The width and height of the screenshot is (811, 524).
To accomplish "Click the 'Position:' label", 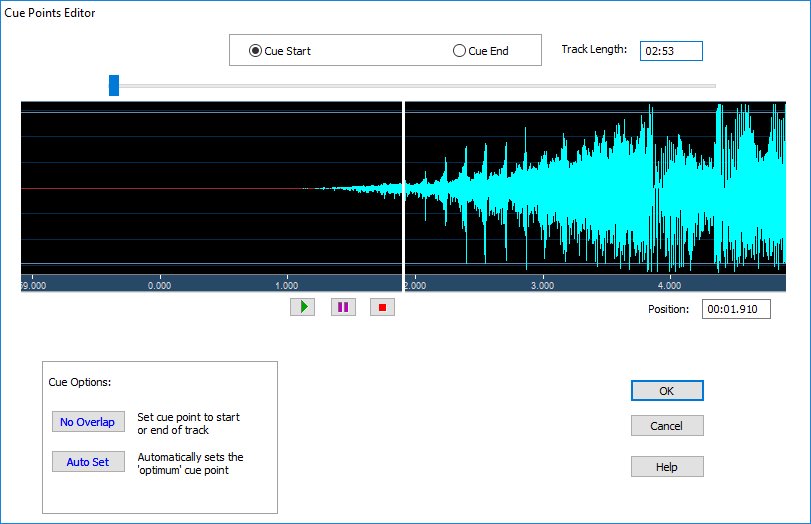I will (668, 309).
